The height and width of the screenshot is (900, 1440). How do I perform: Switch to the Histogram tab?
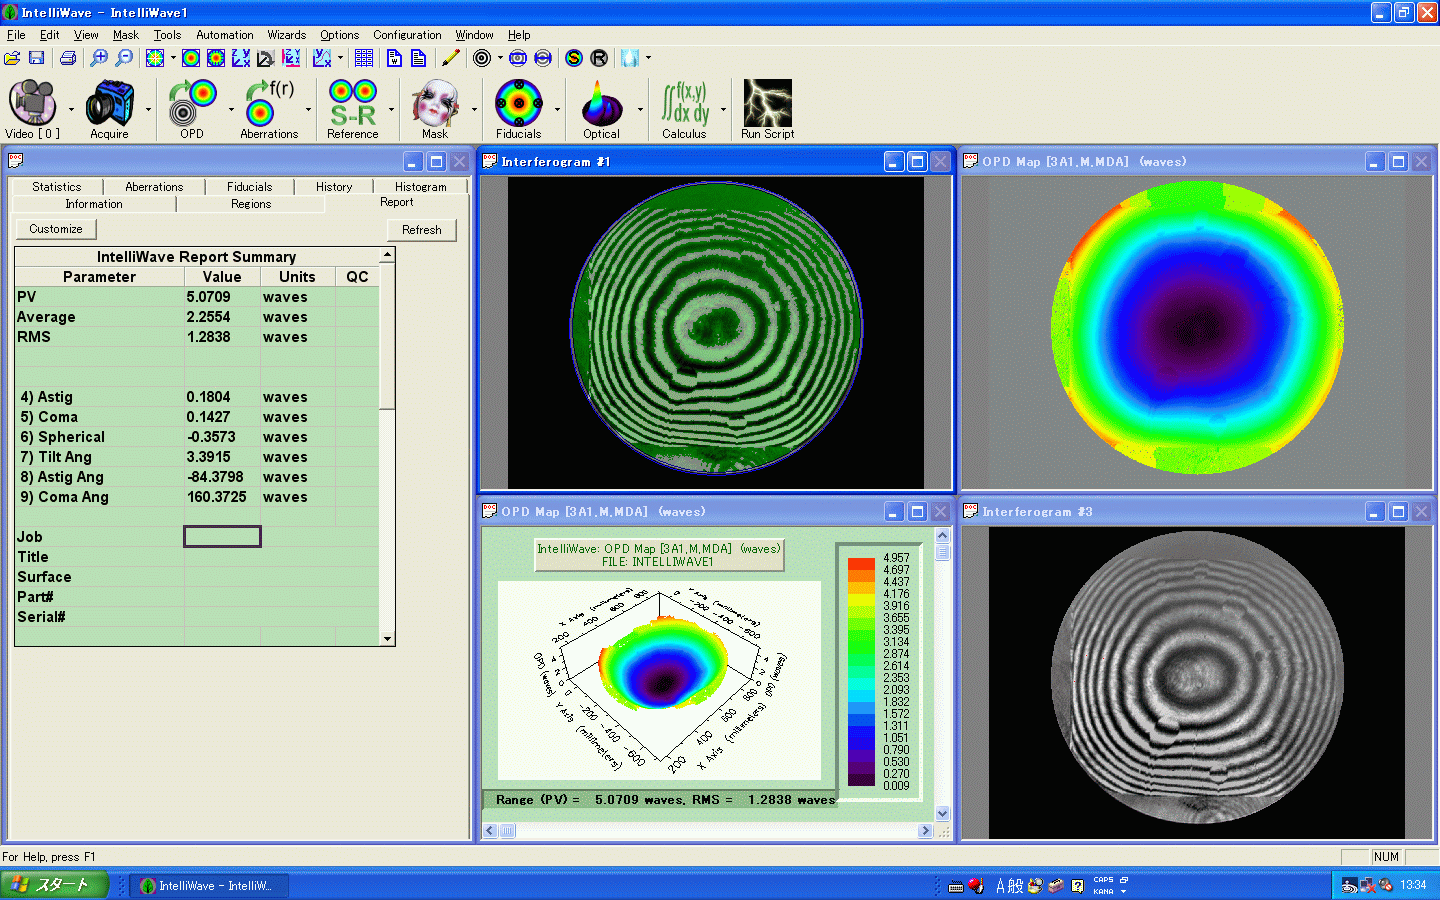tap(420, 187)
